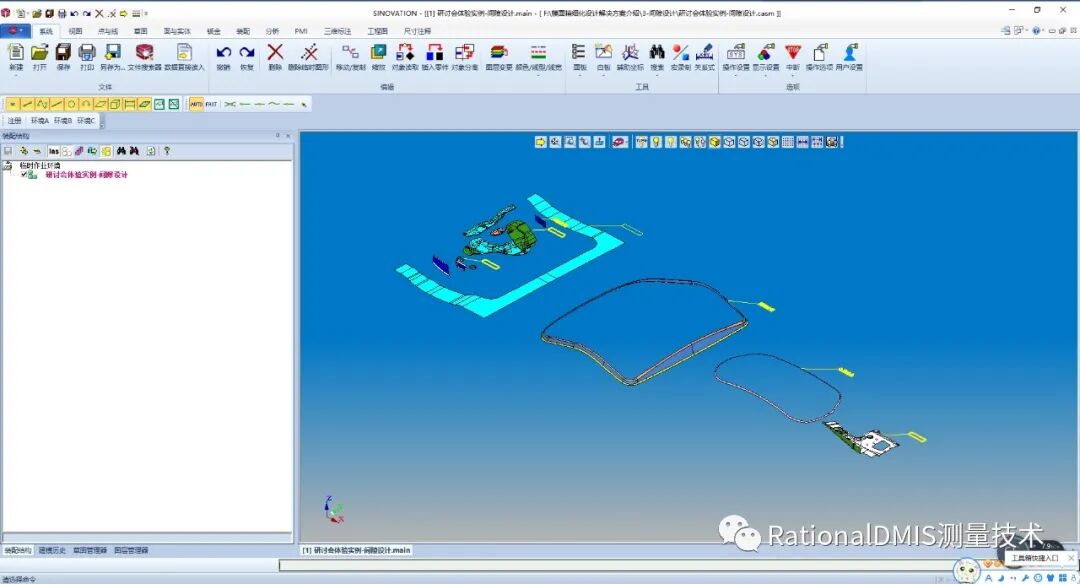Viewport: 1080px width, 584px height.
Task: Switch to the PMI ribbon tab
Action: (x=301, y=31)
